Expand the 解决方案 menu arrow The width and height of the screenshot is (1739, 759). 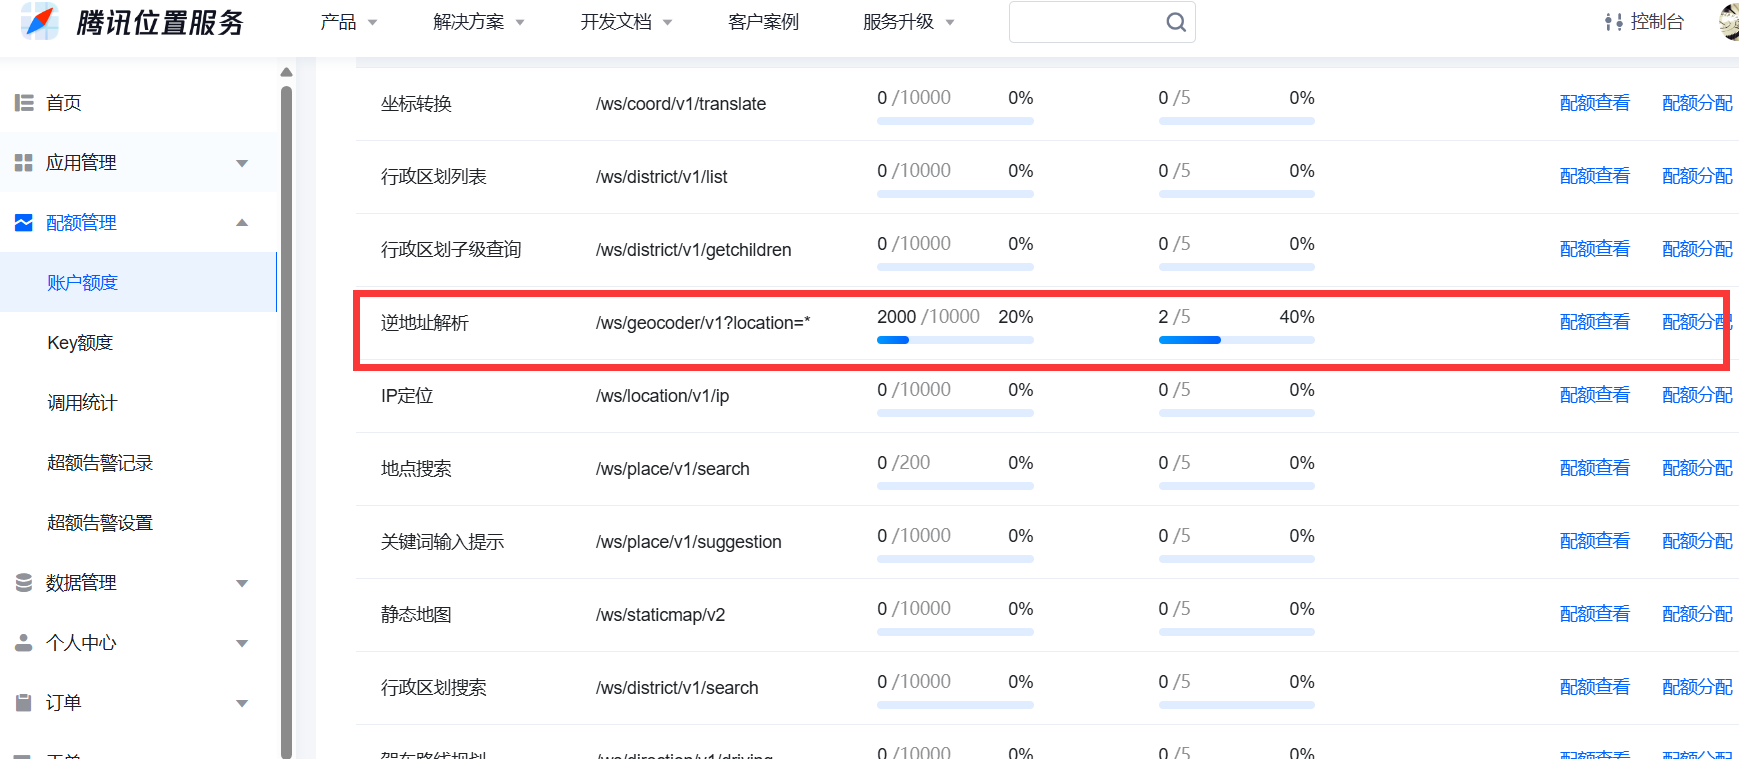520,23
